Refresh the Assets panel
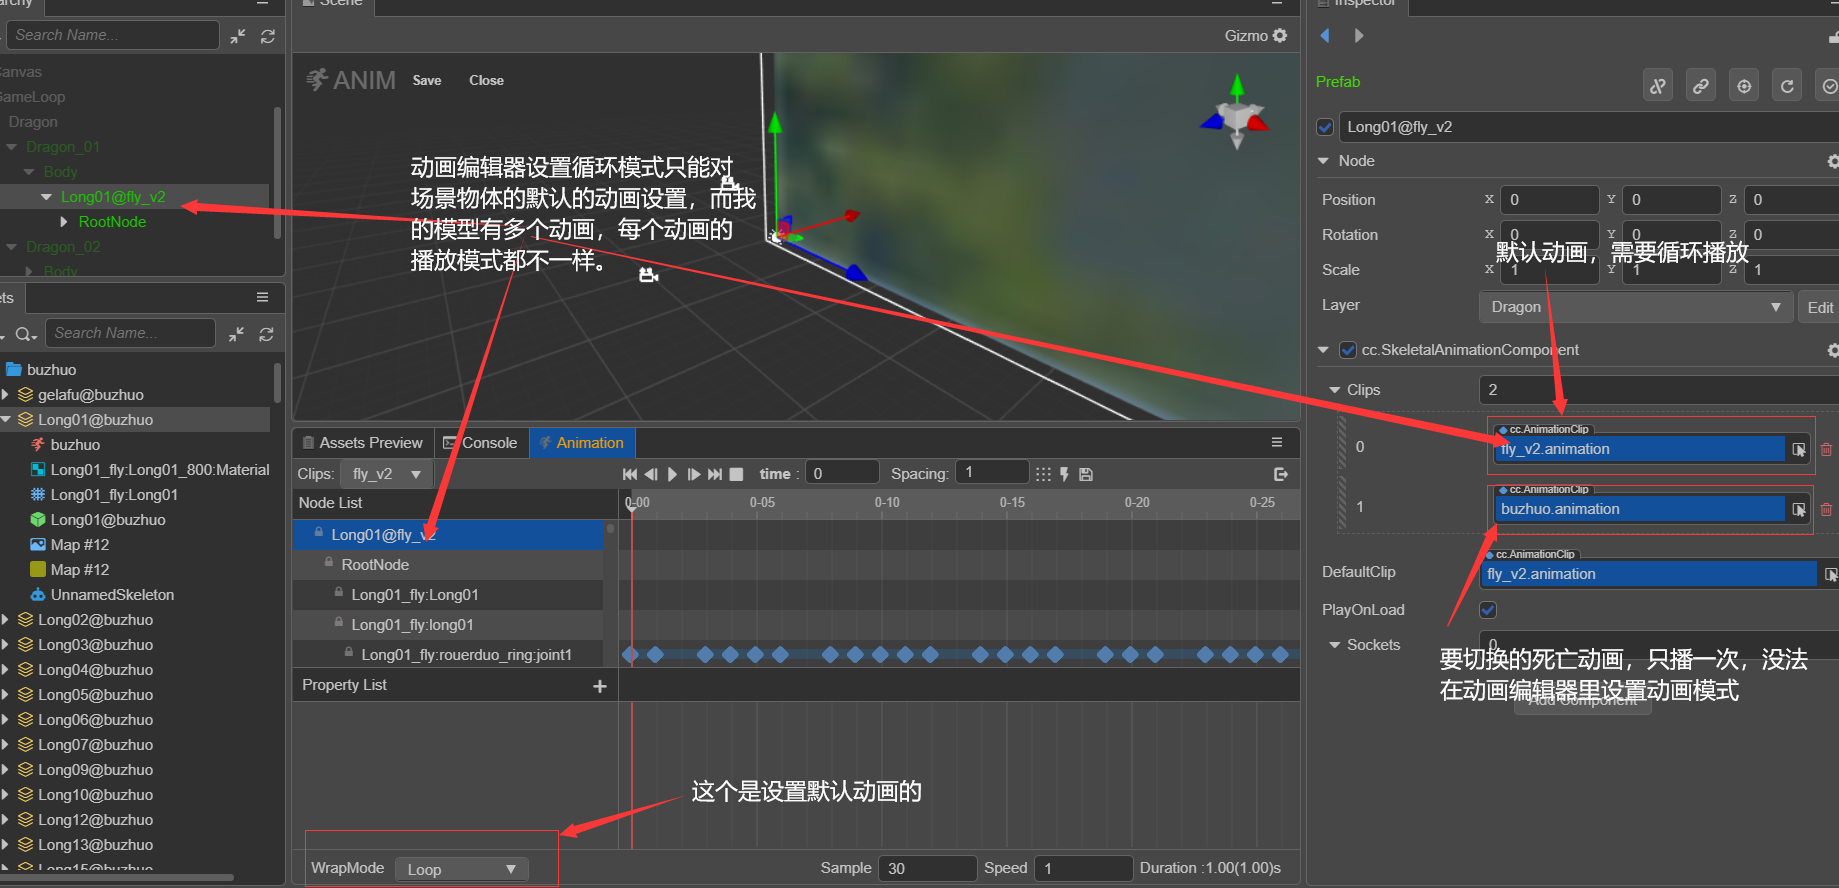The width and height of the screenshot is (1839, 888). tap(266, 334)
